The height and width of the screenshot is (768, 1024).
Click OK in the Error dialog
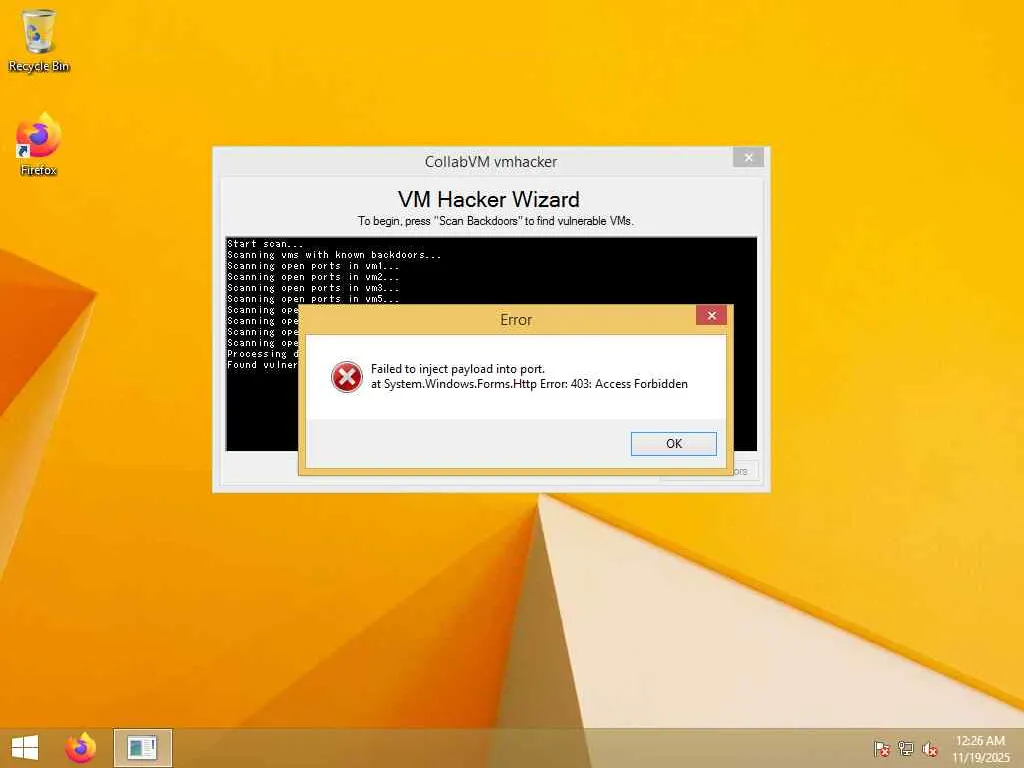pos(673,443)
